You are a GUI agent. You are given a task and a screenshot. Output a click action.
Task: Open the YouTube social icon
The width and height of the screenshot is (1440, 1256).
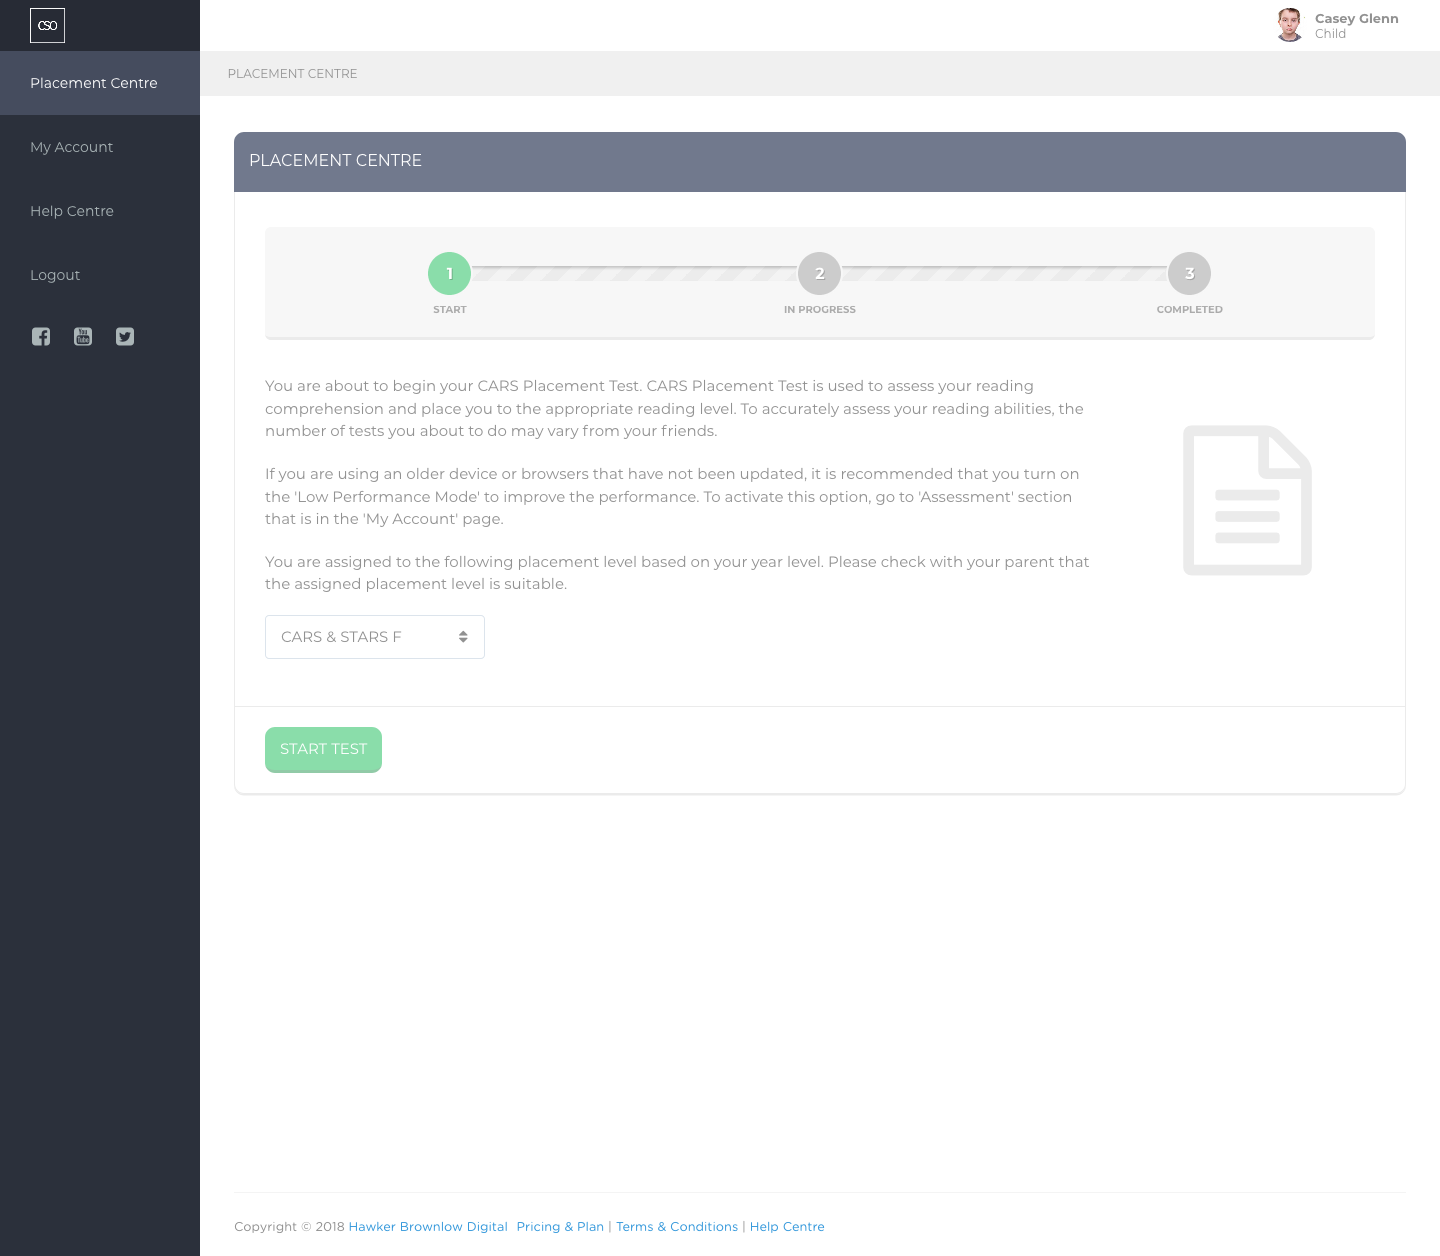(x=83, y=336)
